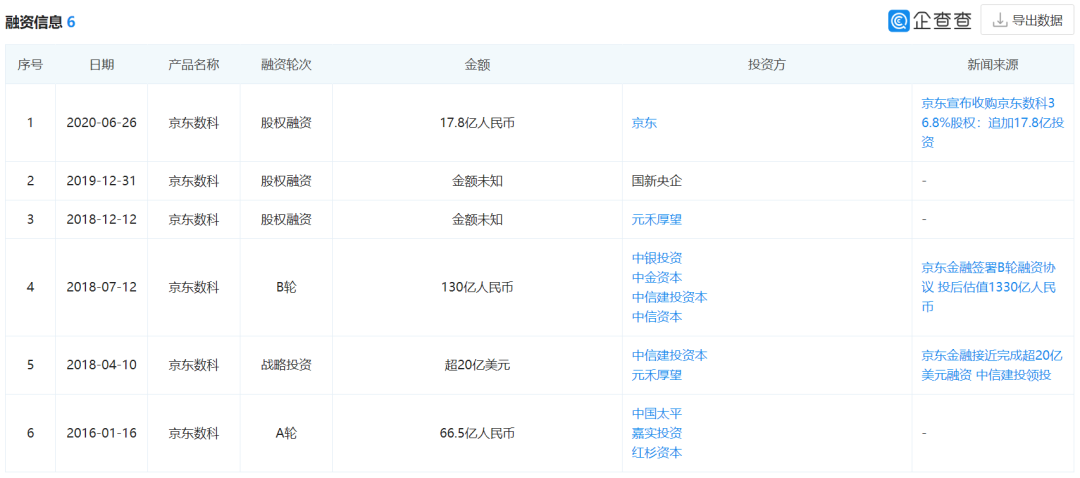Open the 中信资本 investor link
The width and height of the screenshot is (1080, 478).
[x=657, y=317]
